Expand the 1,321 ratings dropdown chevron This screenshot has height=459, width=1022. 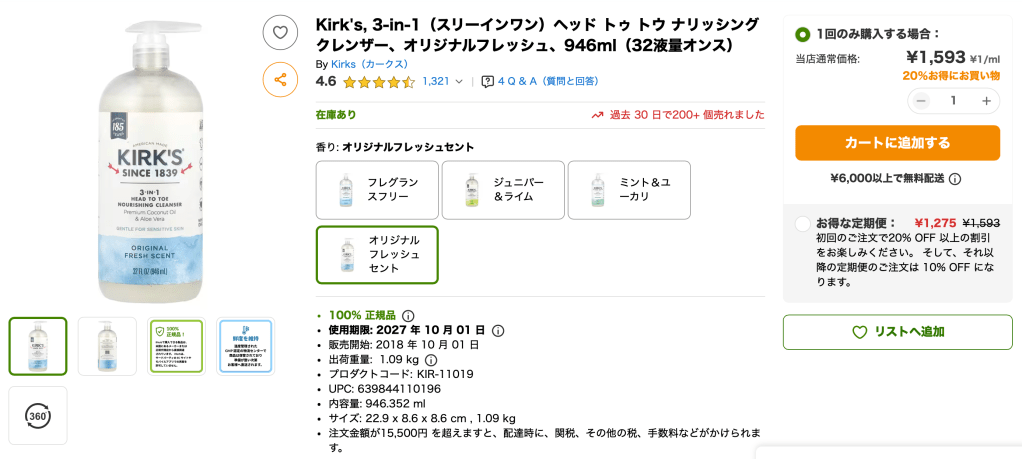459,82
